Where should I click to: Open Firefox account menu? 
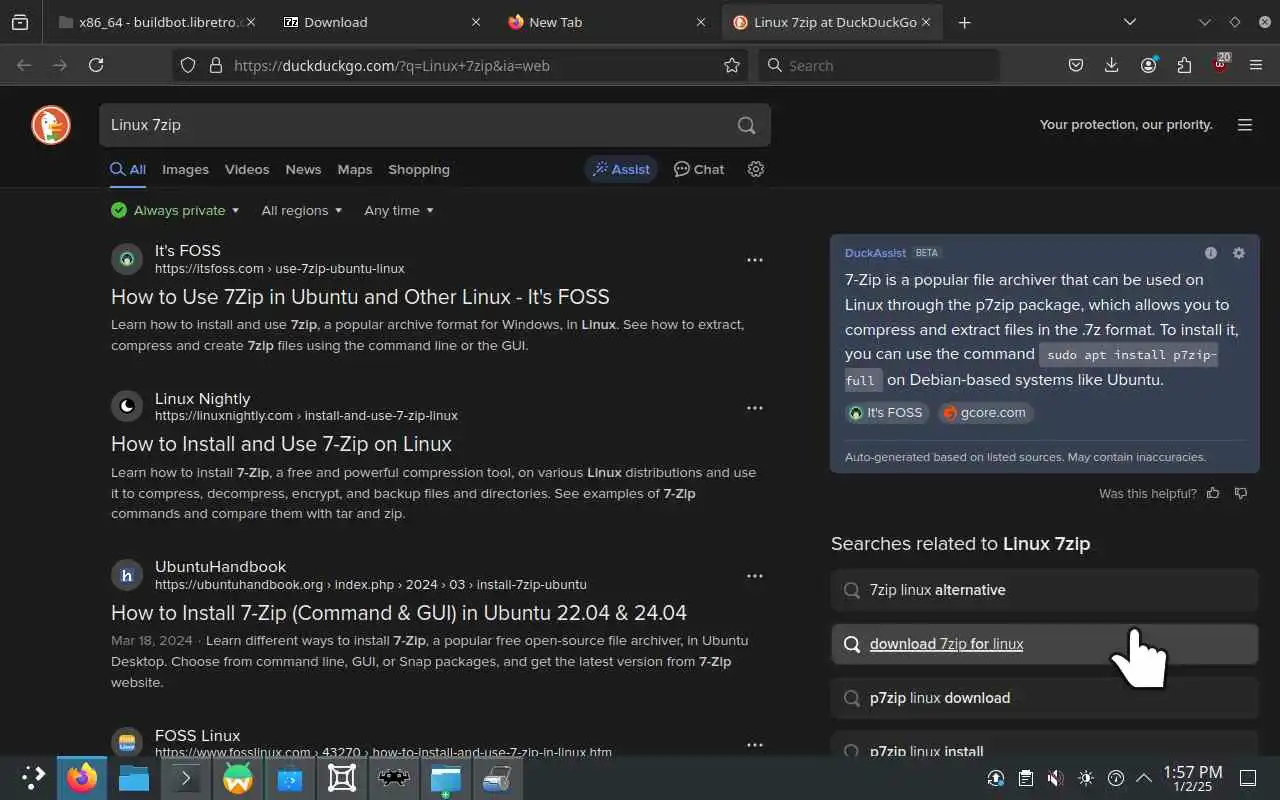1149,65
